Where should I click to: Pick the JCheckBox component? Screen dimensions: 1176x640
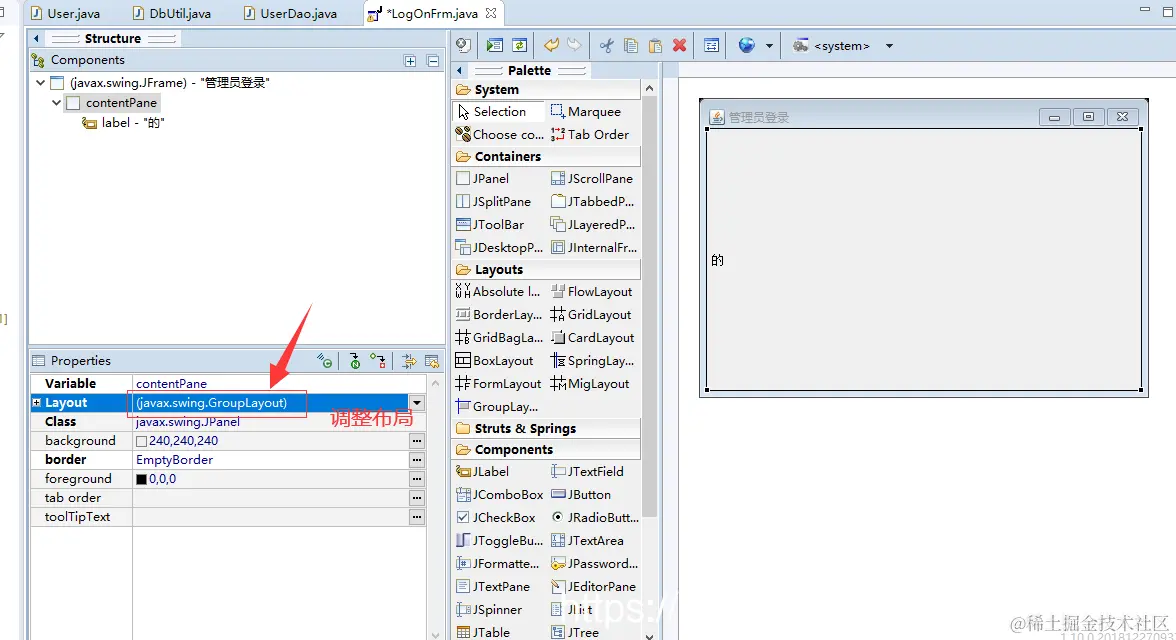[496, 518]
